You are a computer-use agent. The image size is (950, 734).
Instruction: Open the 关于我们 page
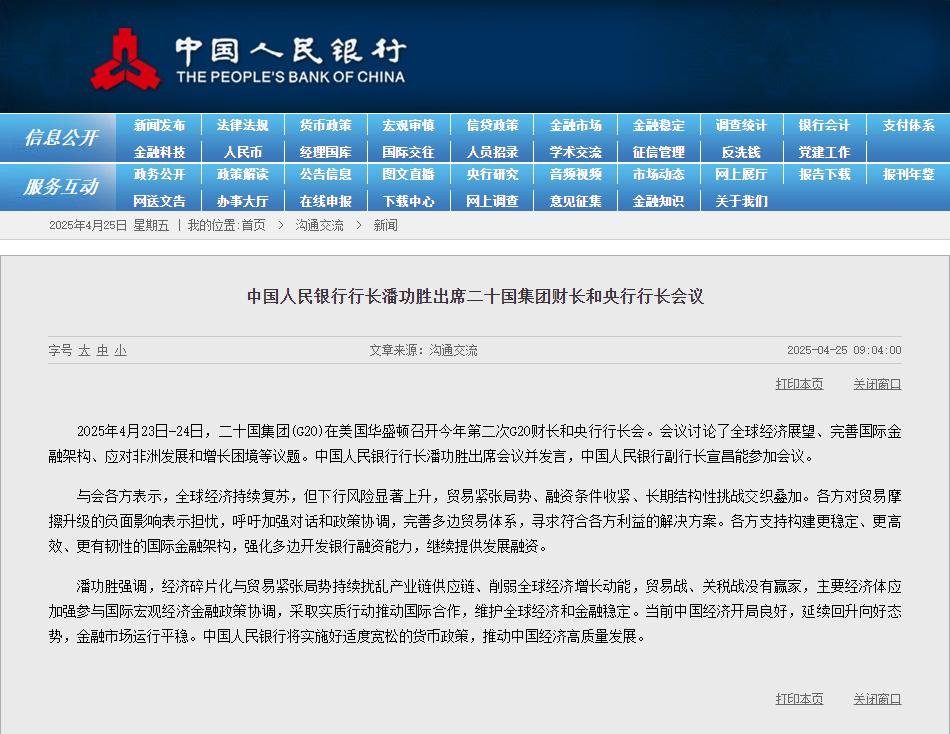[x=740, y=201]
